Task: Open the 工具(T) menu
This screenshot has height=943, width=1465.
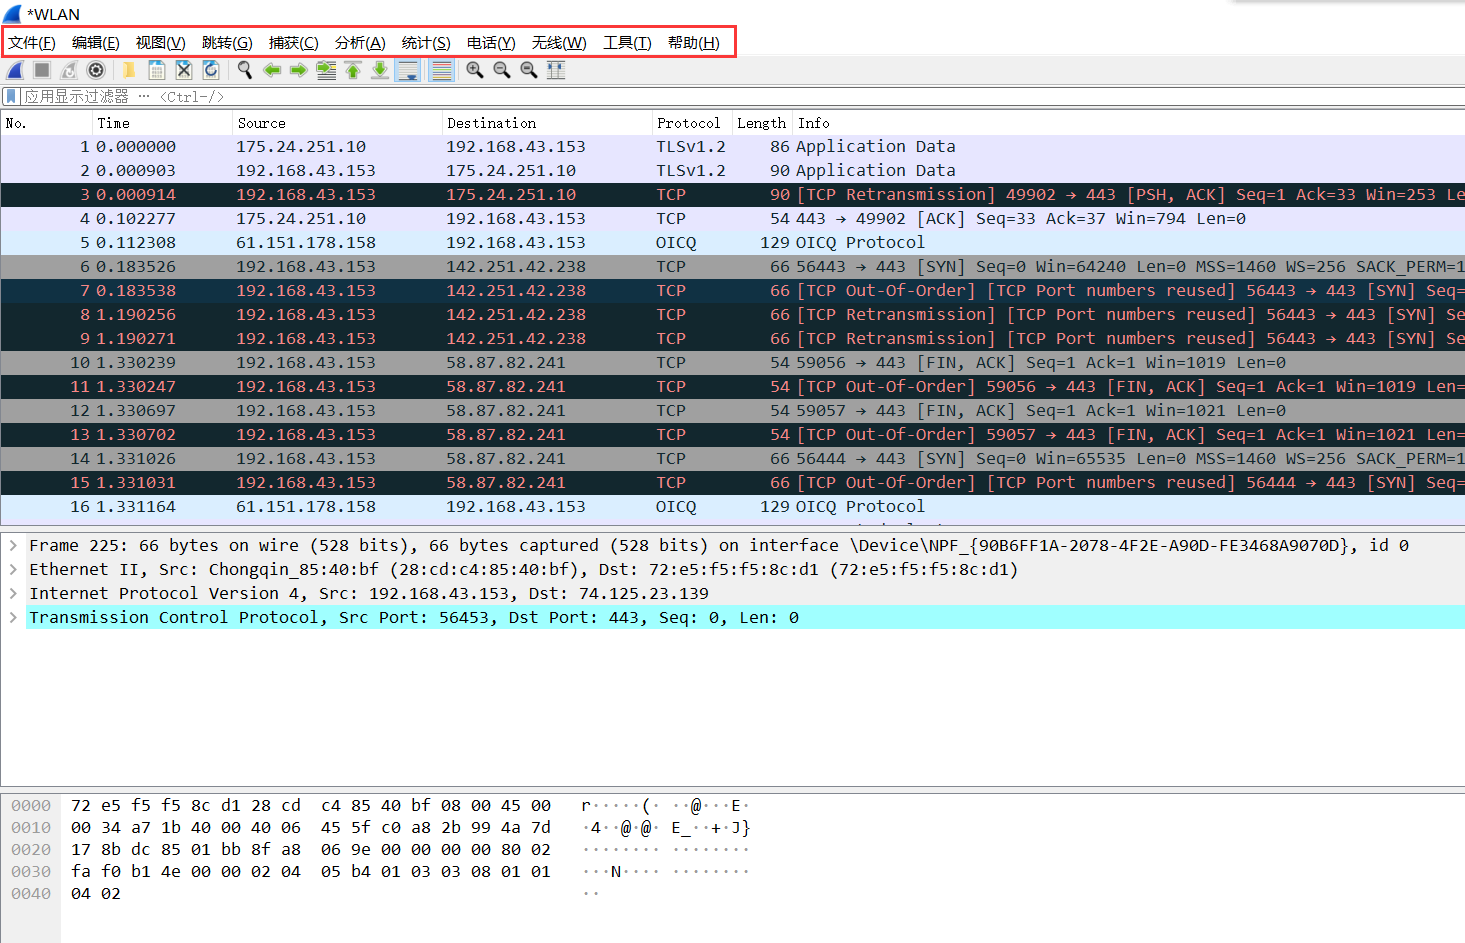Action: pyautogui.click(x=627, y=43)
